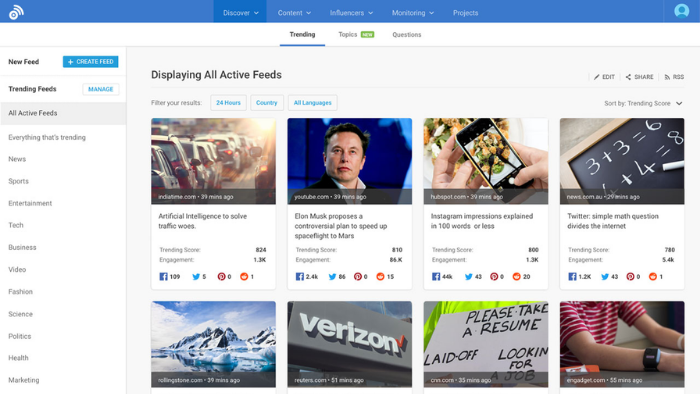Image resolution: width=700 pixels, height=394 pixels.
Task: Open the Sort by Trending Score dropdown
Action: [x=643, y=104]
